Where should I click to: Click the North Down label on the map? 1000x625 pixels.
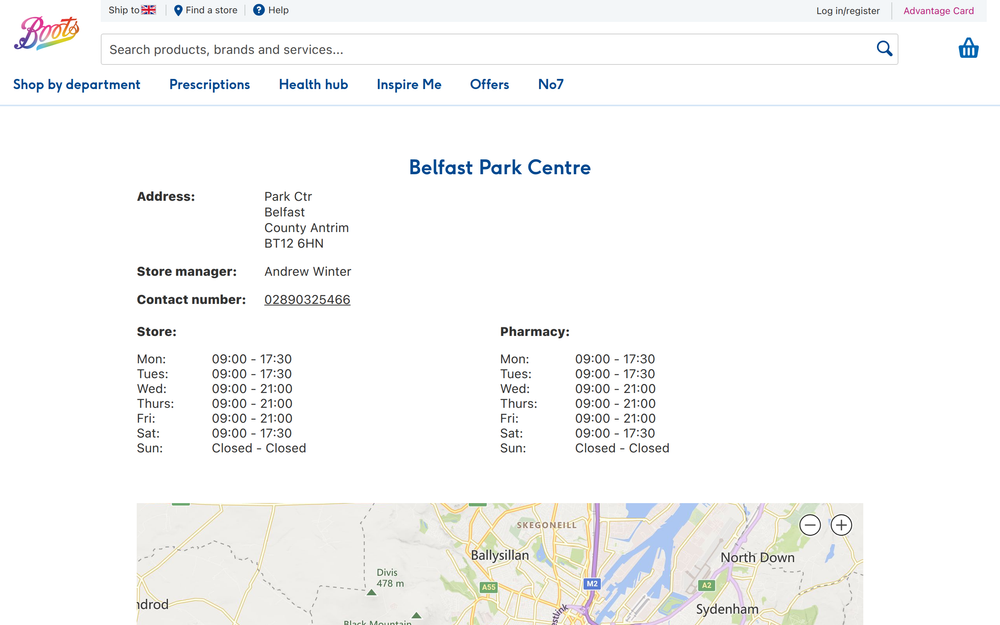757,557
